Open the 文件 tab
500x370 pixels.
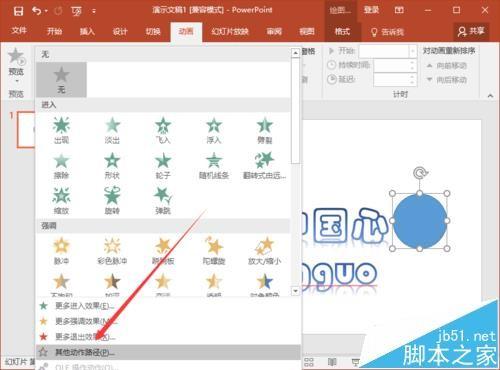click(19, 31)
